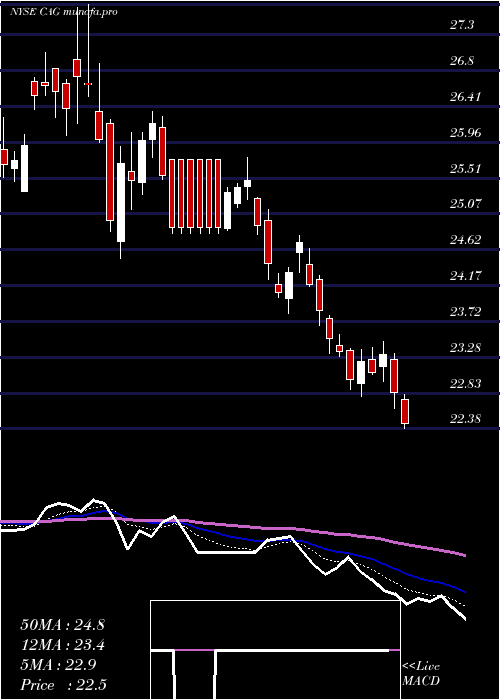Click the 23.72 price axis label
500x700 pixels.
point(465,312)
